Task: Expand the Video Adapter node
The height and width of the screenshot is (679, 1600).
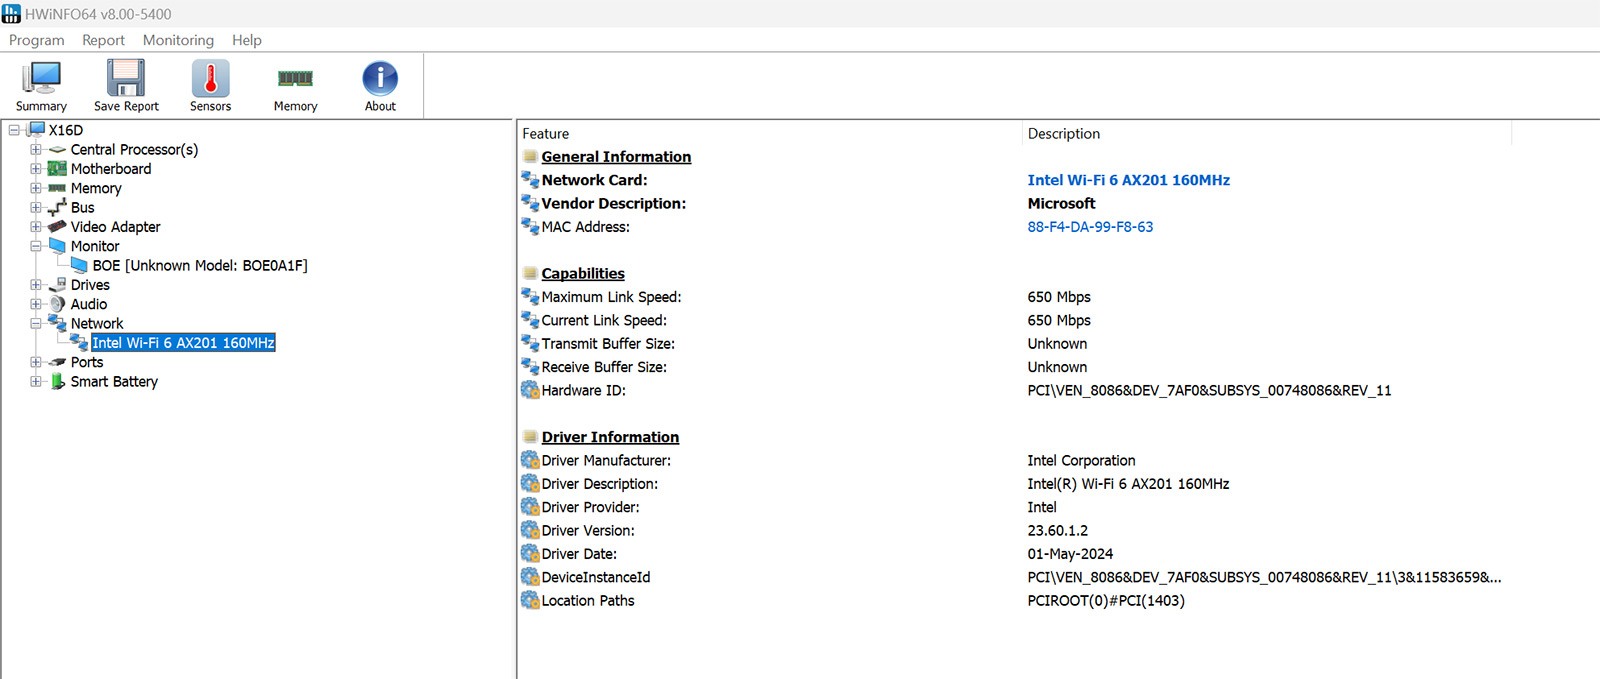Action: (x=36, y=227)
